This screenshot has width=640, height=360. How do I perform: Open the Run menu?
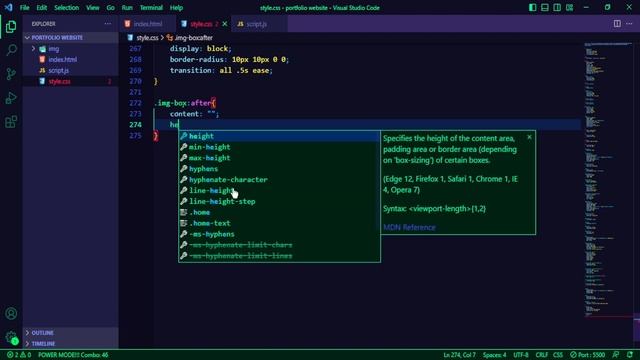coord(127,8)
